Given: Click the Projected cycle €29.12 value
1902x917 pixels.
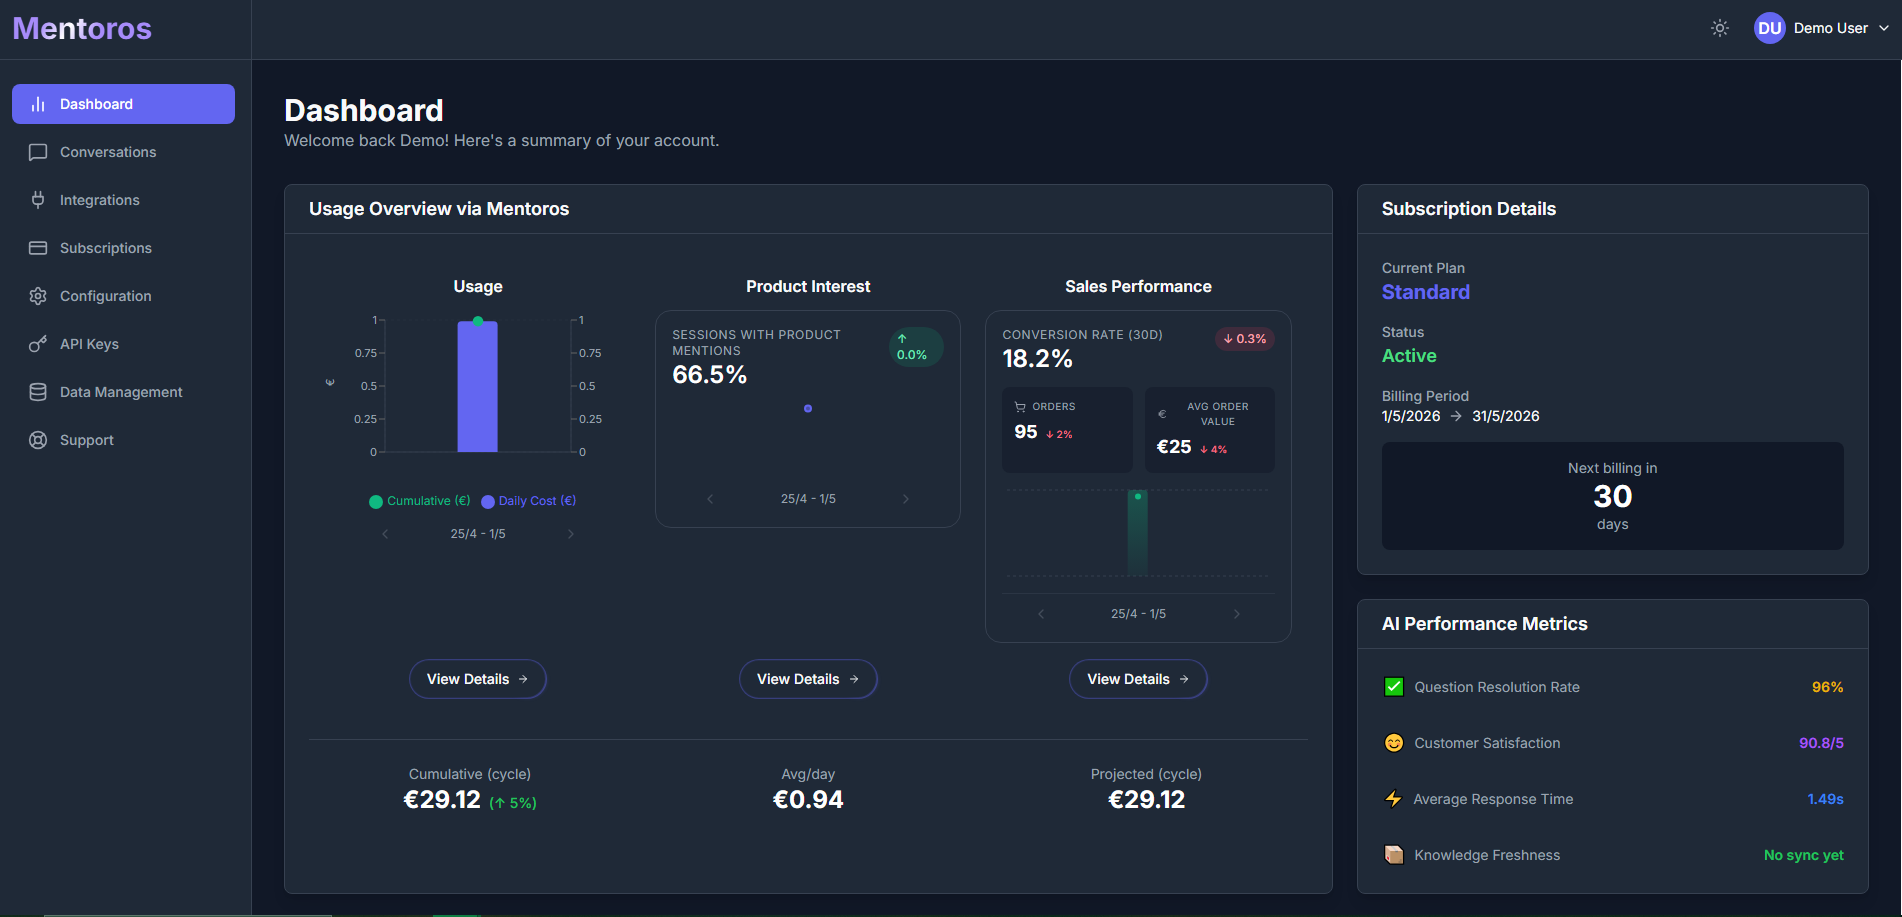Looking at the screenshot, I should 1146,800.
